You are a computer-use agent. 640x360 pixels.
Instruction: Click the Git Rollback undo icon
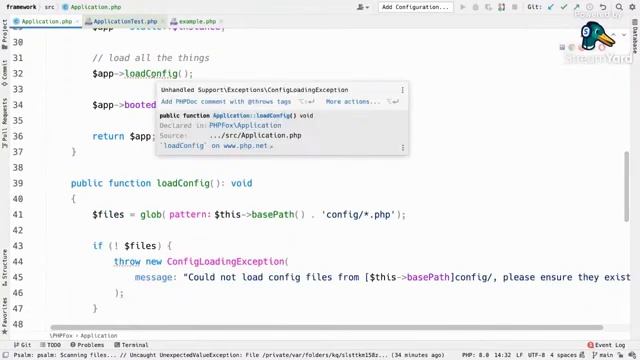(x=603, y=7)
